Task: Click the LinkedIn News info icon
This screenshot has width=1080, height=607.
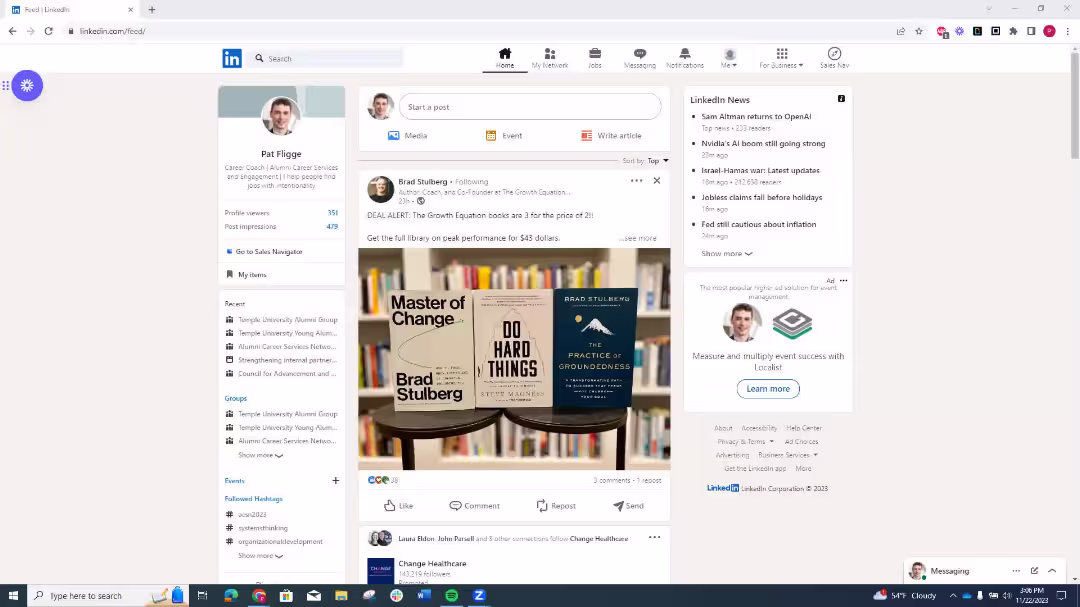Action: click(x=841, y=99)
